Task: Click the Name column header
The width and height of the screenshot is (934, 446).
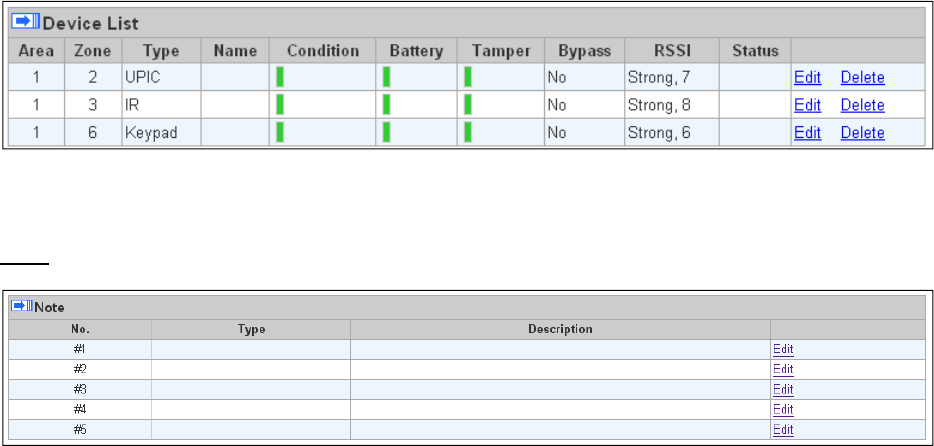Action: click(235, 51)
